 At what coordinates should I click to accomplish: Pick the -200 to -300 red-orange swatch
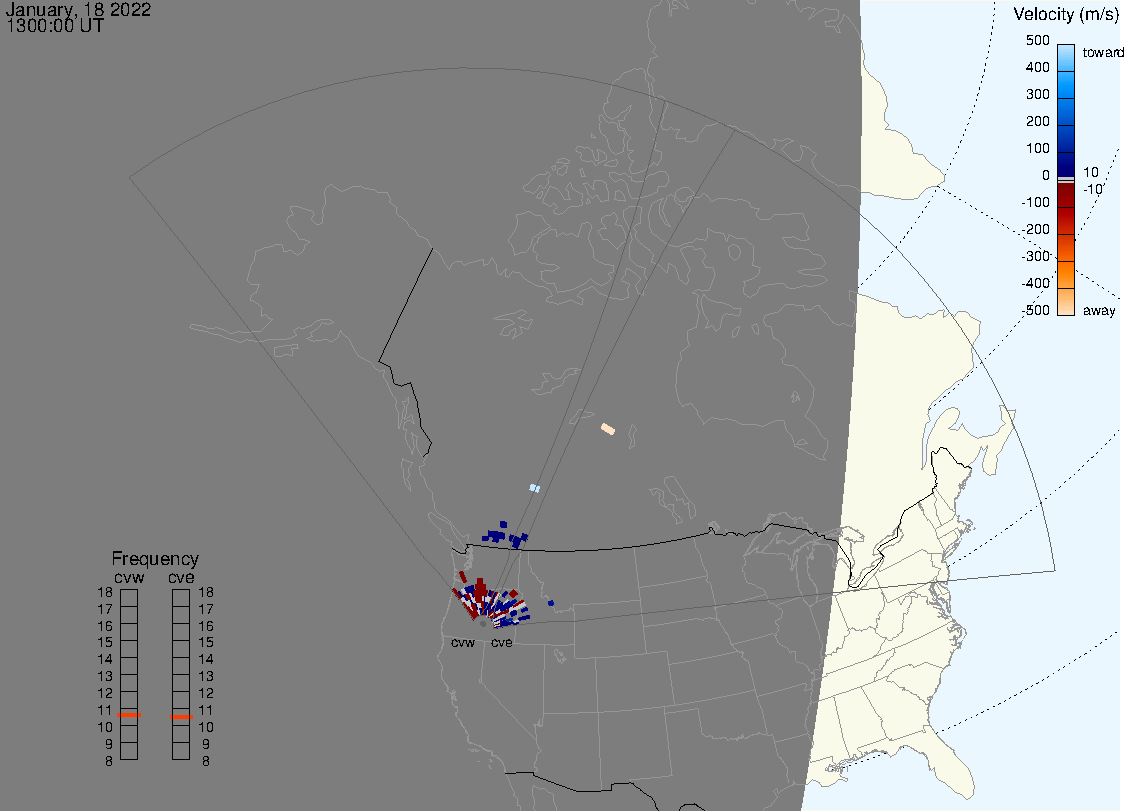pos(1066,248)
